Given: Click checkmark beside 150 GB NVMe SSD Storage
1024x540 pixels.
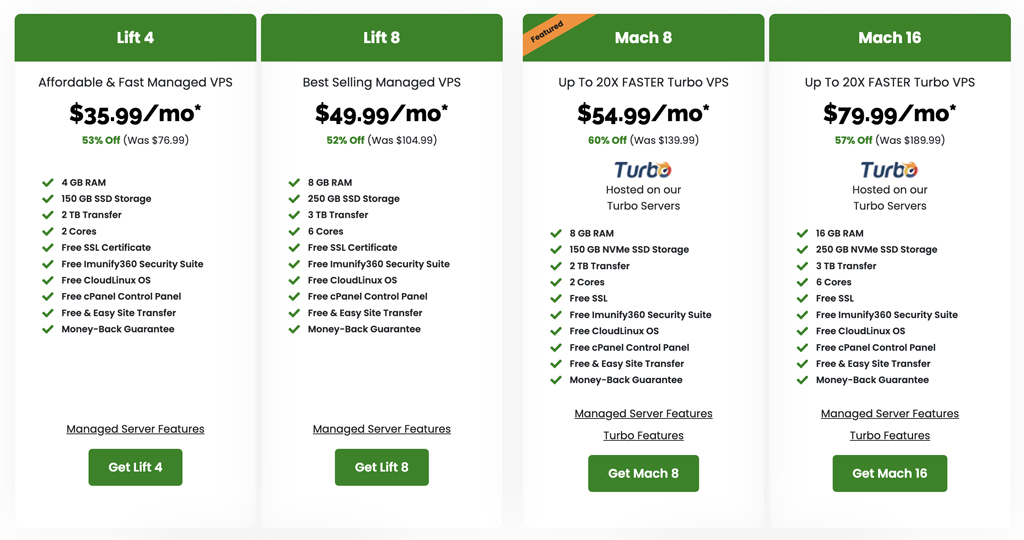Looking at the screenshot, I should (556, 250).
